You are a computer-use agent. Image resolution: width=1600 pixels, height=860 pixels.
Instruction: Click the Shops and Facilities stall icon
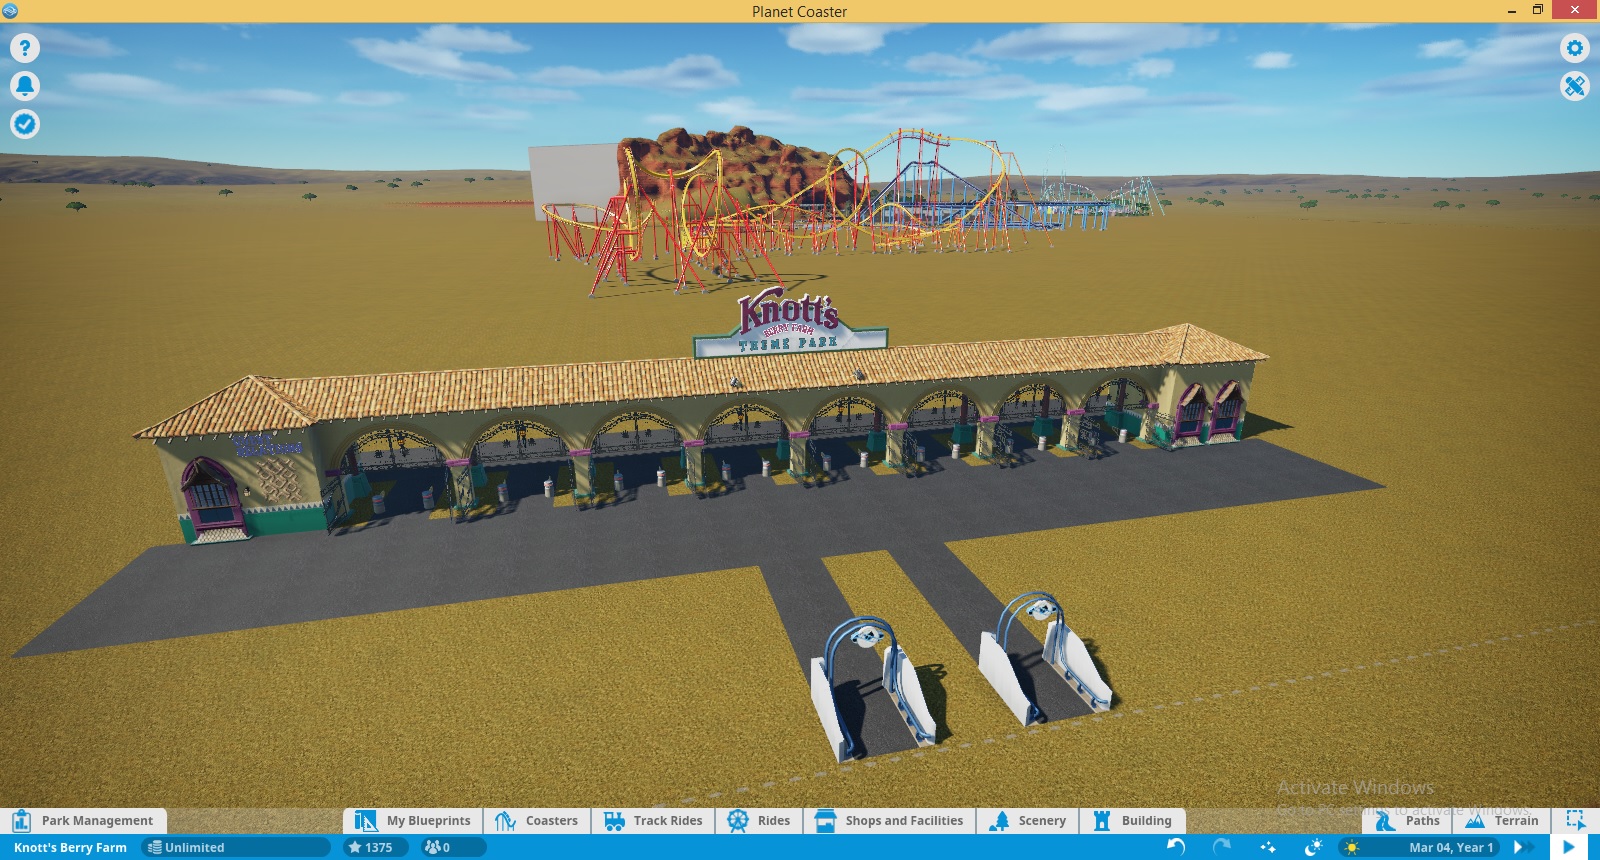point(825,821)
